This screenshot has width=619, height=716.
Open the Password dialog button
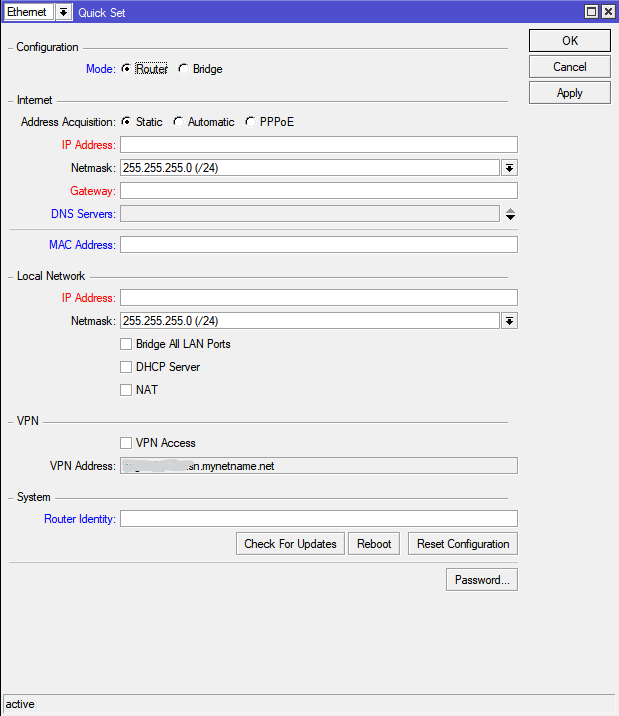click(481, 580)
